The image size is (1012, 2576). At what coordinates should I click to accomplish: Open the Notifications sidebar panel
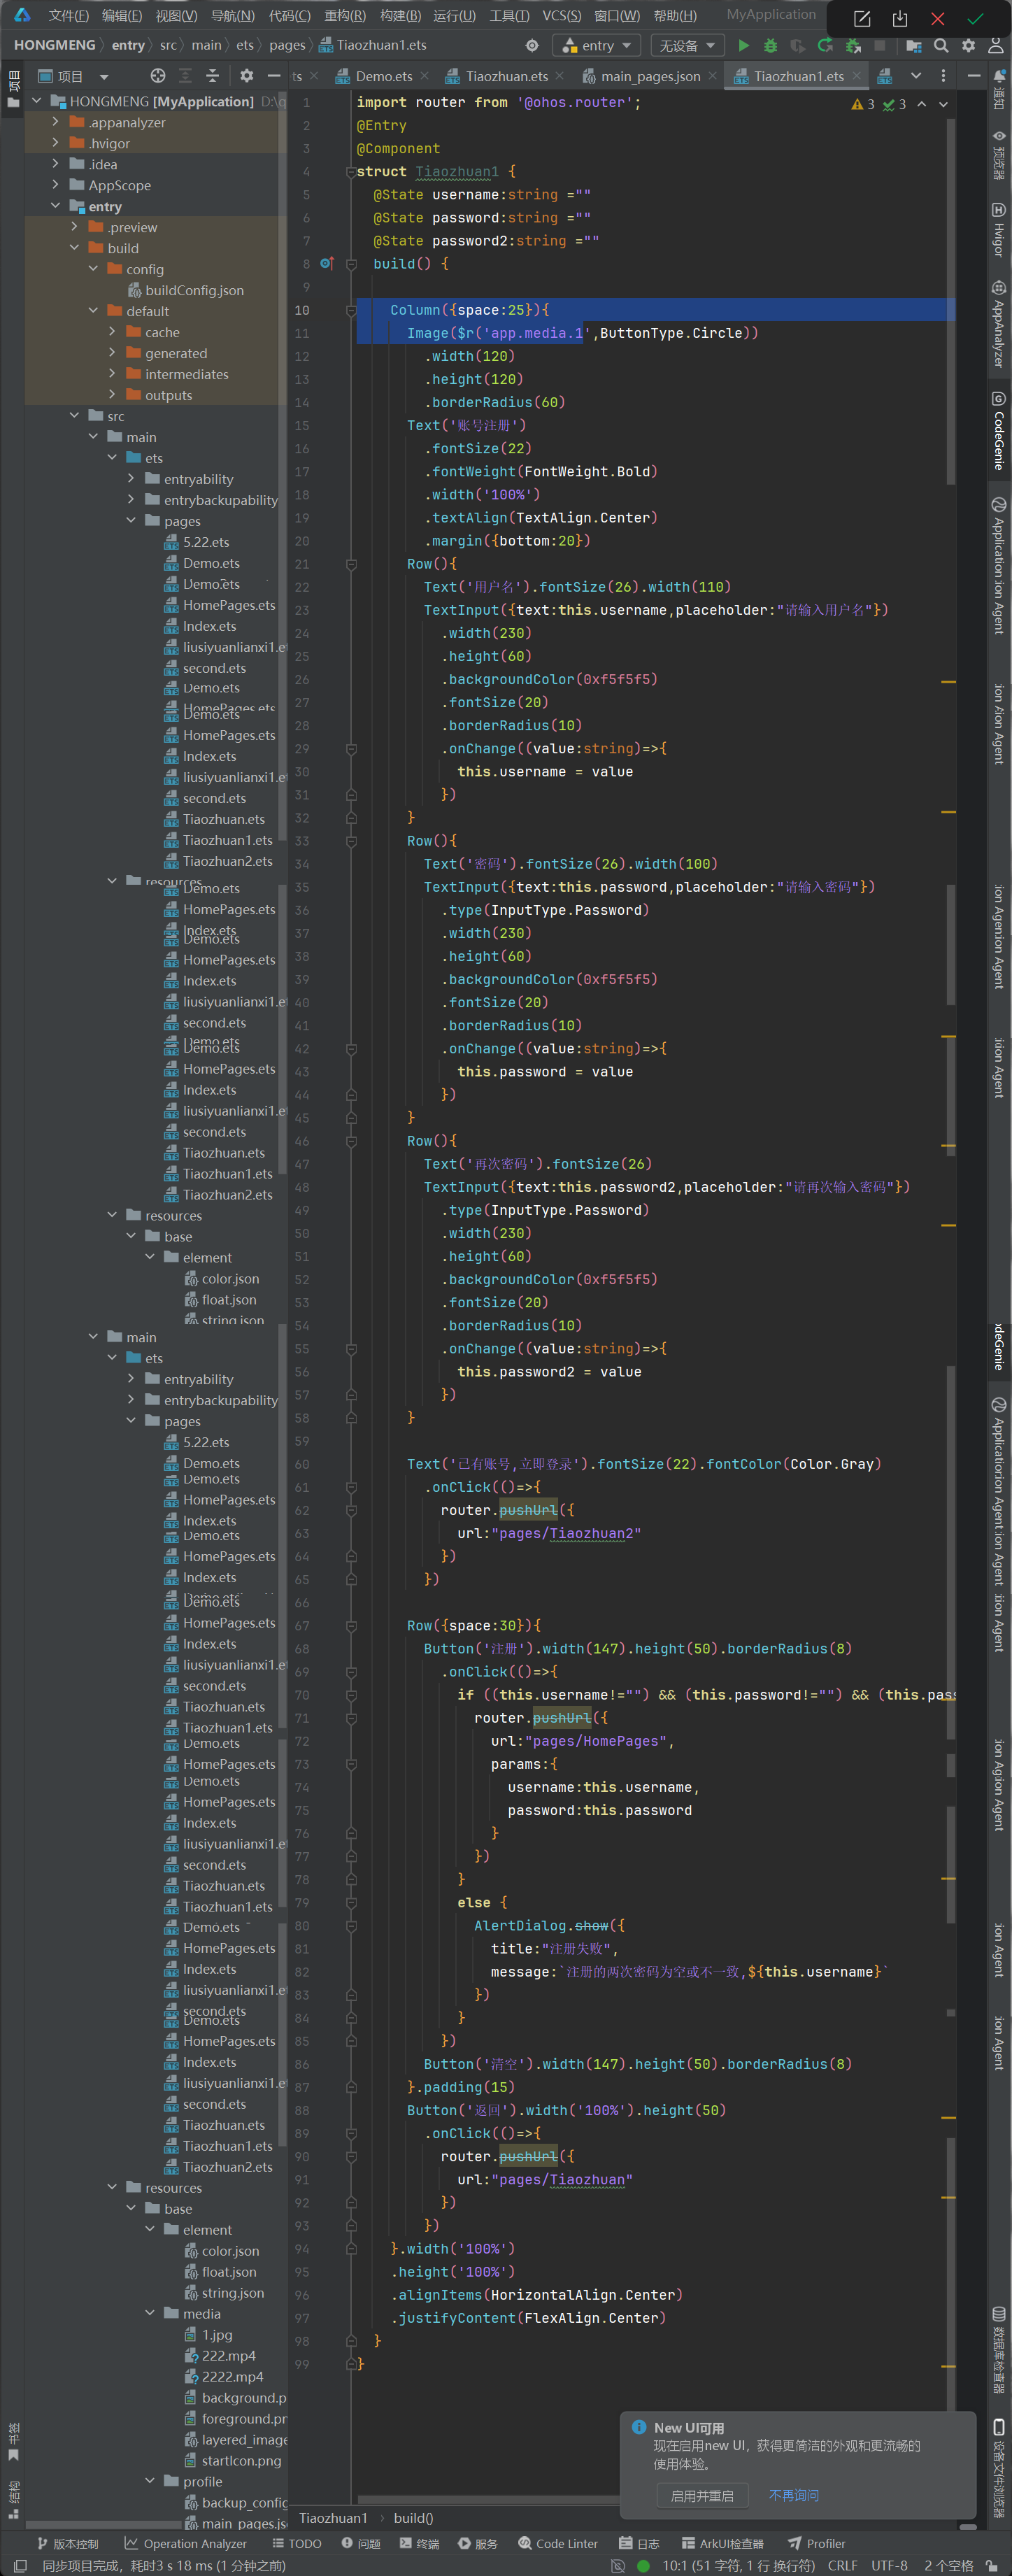[x=998, y=91]
